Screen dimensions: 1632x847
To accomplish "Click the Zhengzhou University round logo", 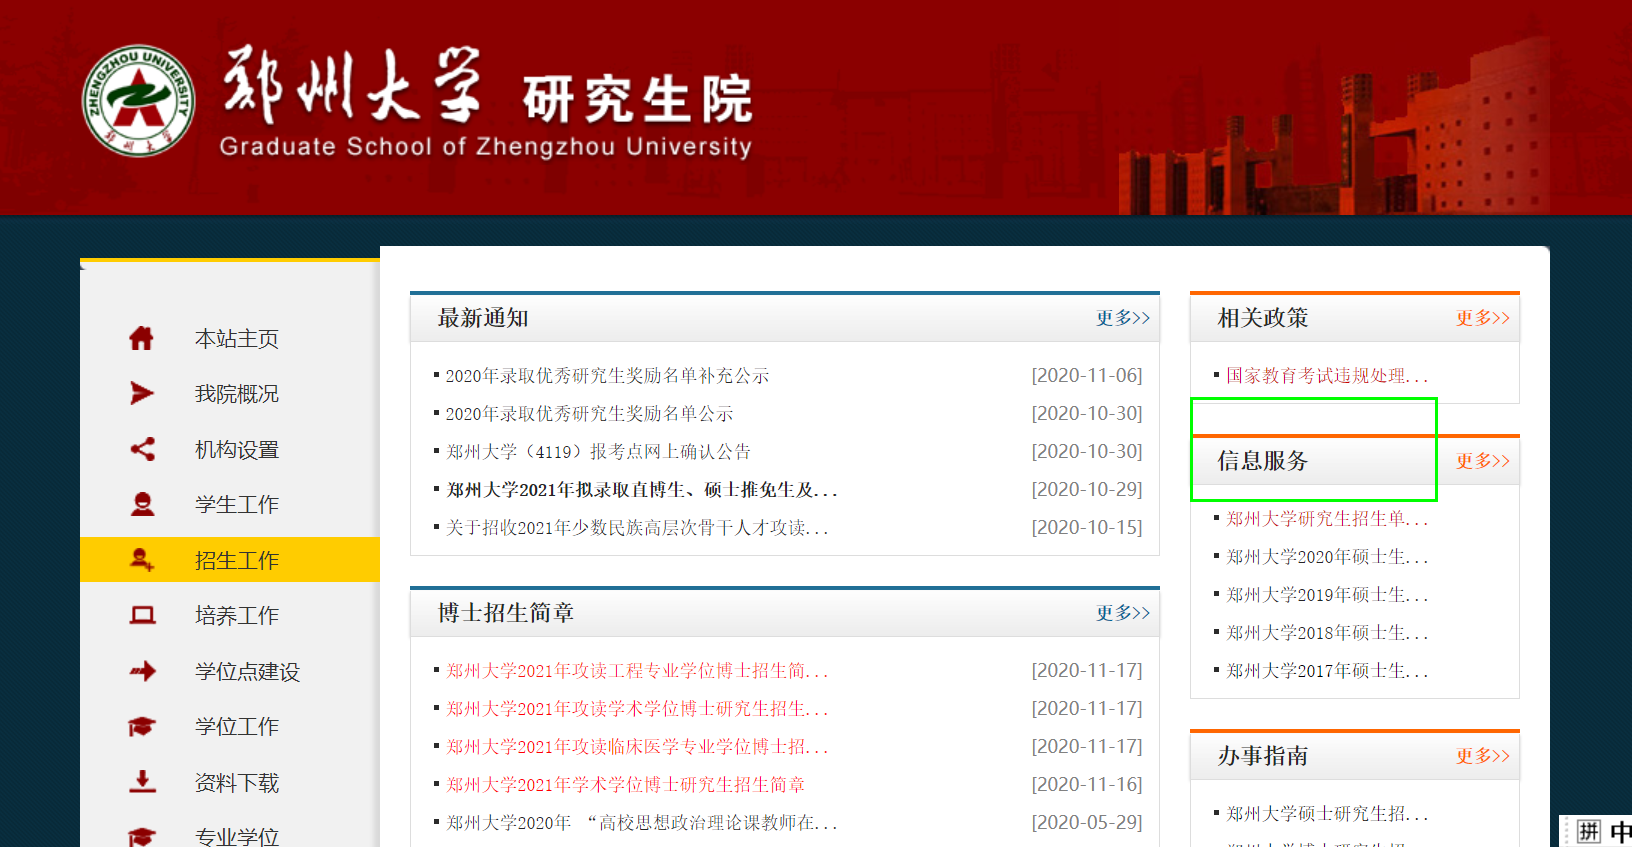I will coord(138,100).
